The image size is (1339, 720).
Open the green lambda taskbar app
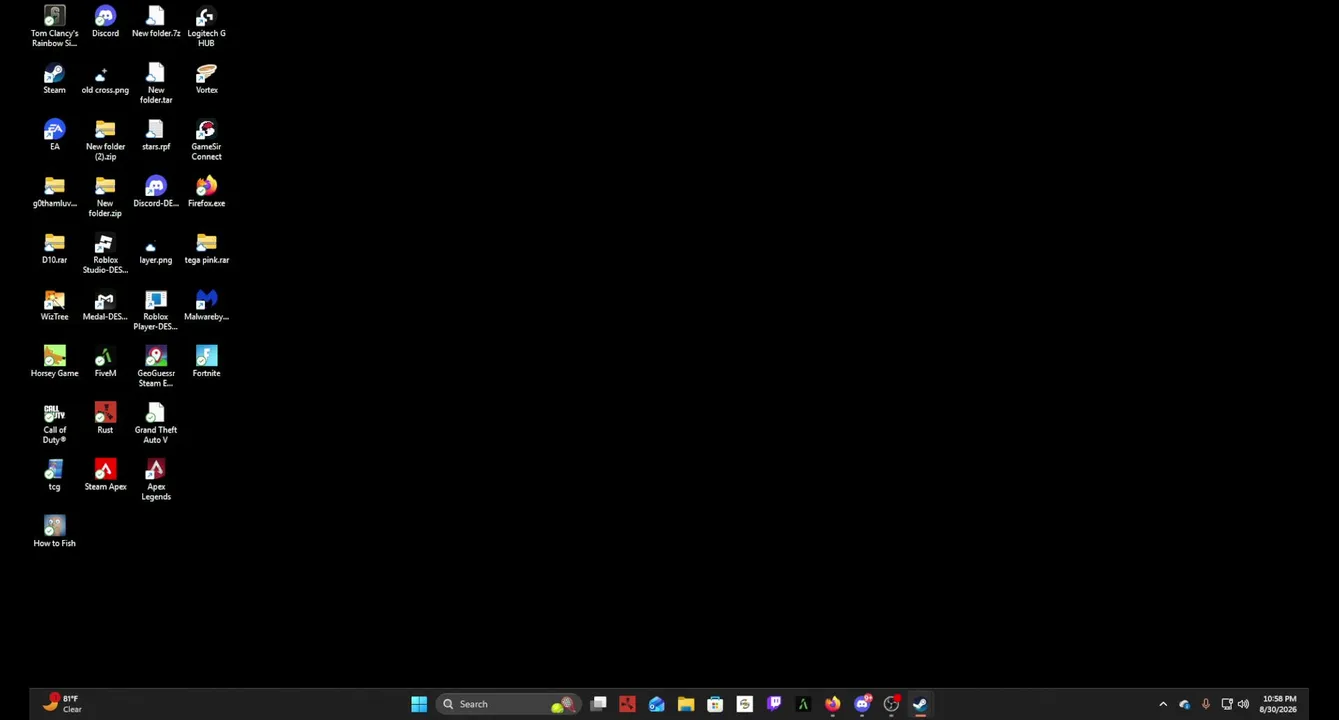803,704
